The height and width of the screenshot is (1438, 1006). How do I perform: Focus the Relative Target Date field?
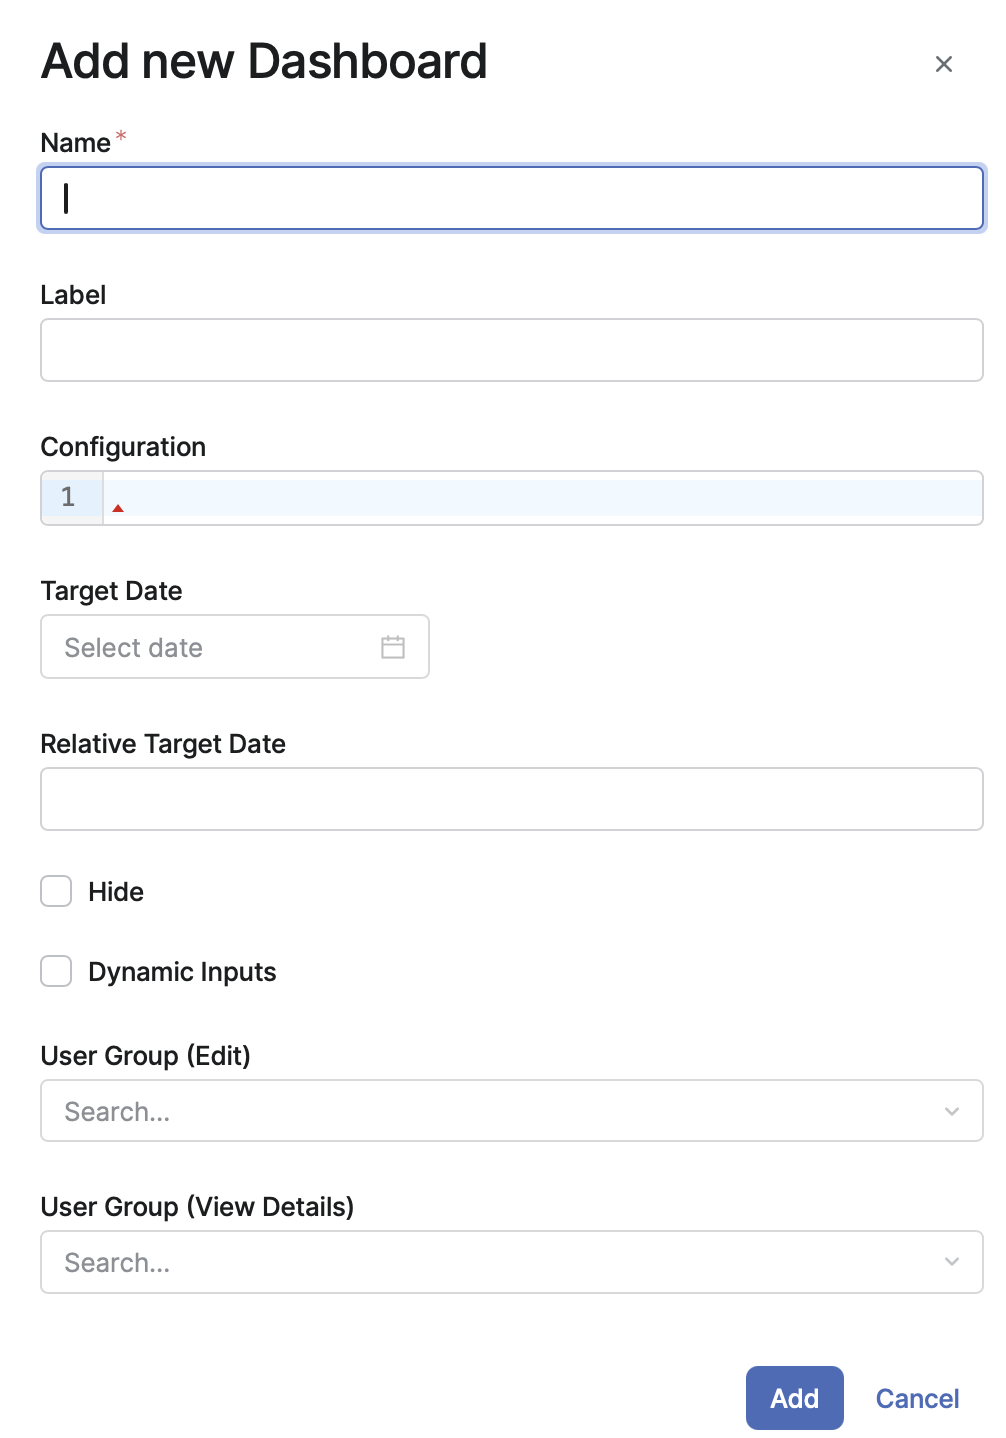tap(511, 799)
